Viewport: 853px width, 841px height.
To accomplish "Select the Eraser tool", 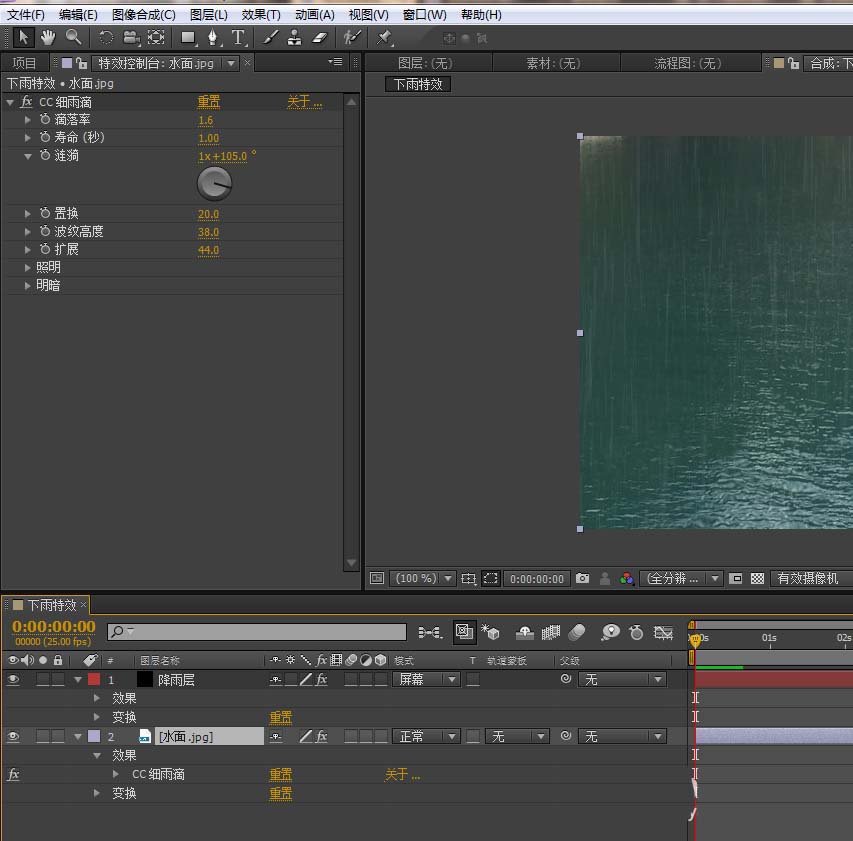I will pyautogui.click(x=319, y=37).
